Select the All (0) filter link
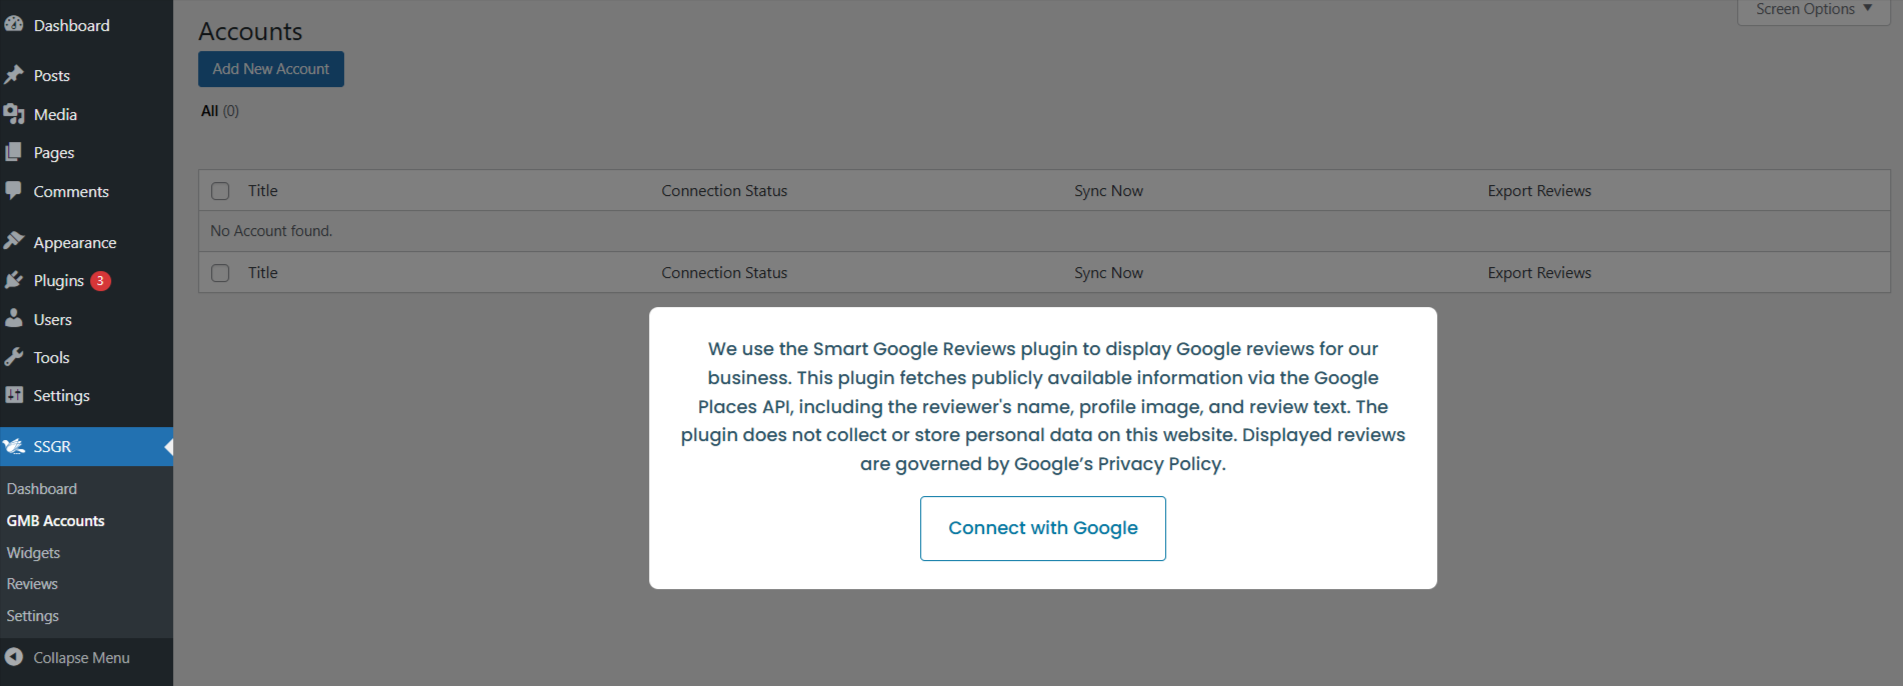The height and width of the screenshot is (686, 1903). tap(210, 111)
